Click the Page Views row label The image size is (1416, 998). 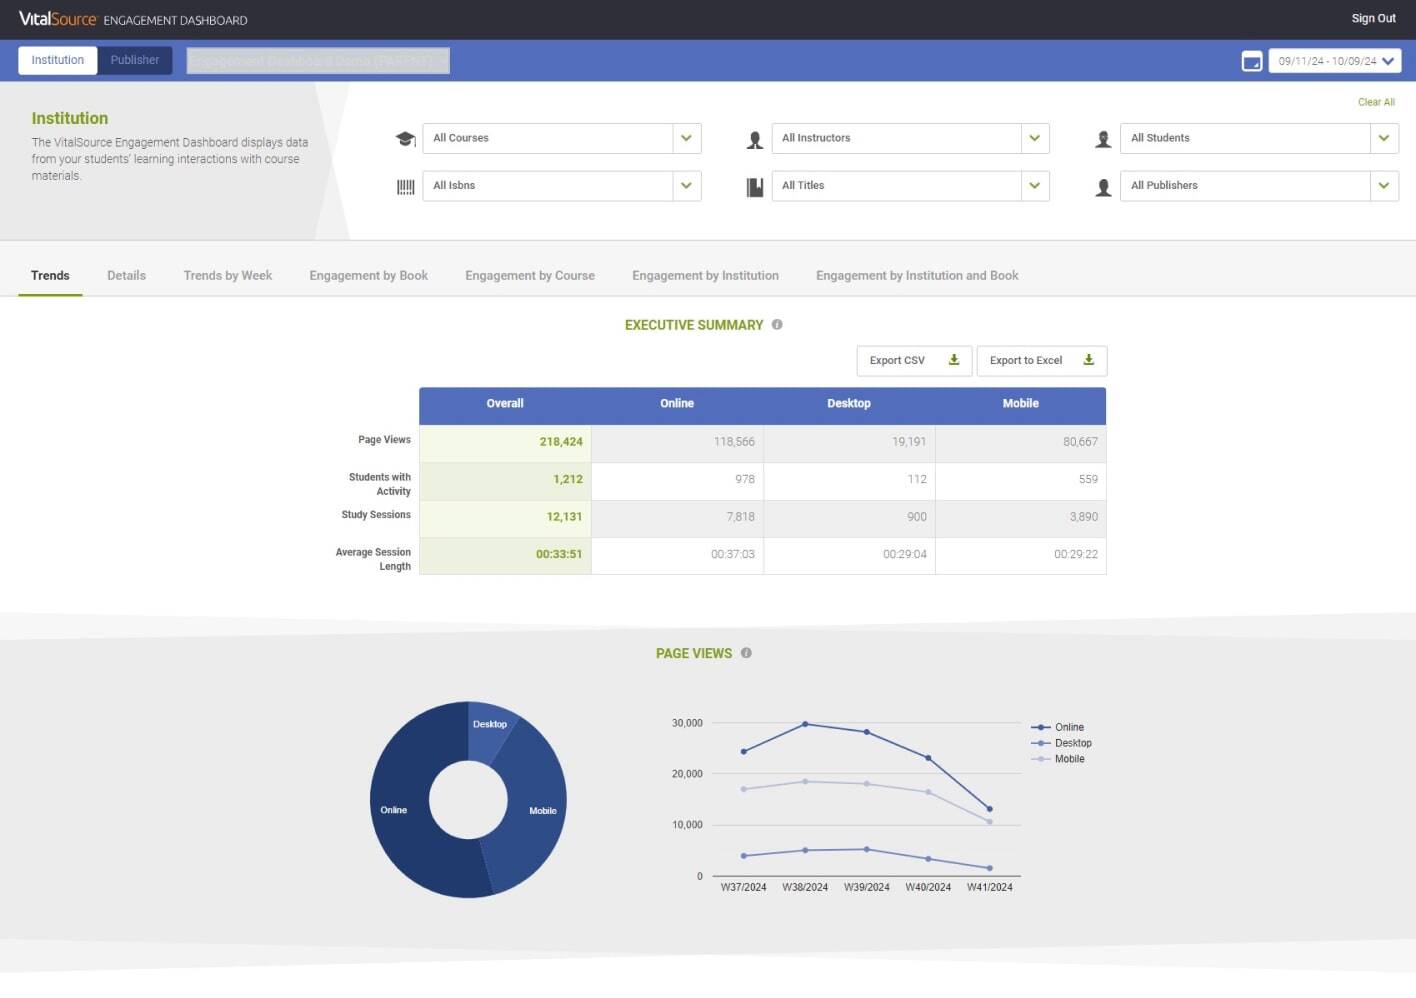(x=385, y=440)
